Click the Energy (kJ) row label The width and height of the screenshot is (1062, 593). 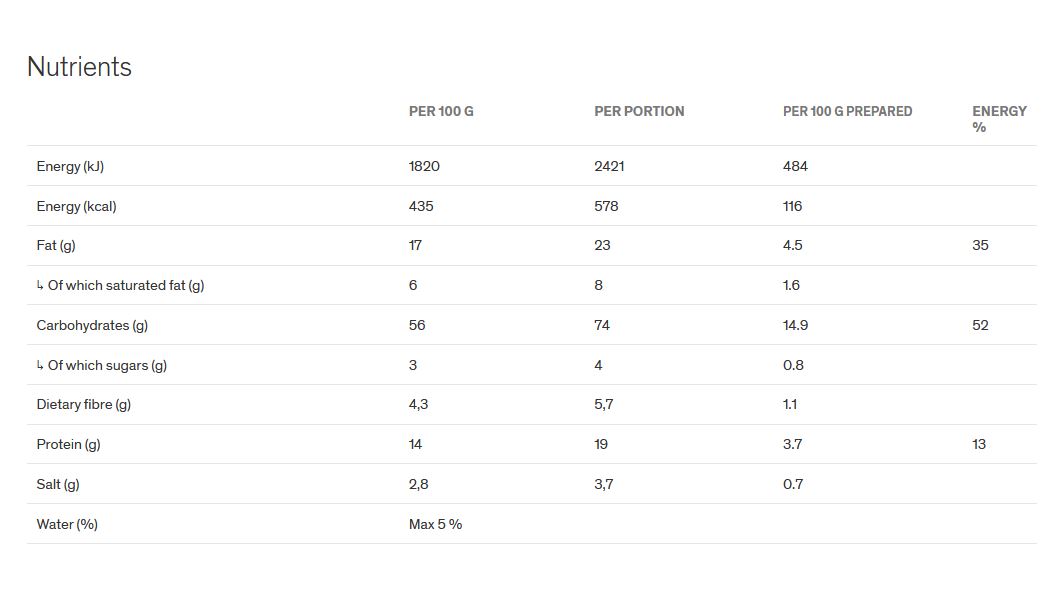(x=71, y=166)
